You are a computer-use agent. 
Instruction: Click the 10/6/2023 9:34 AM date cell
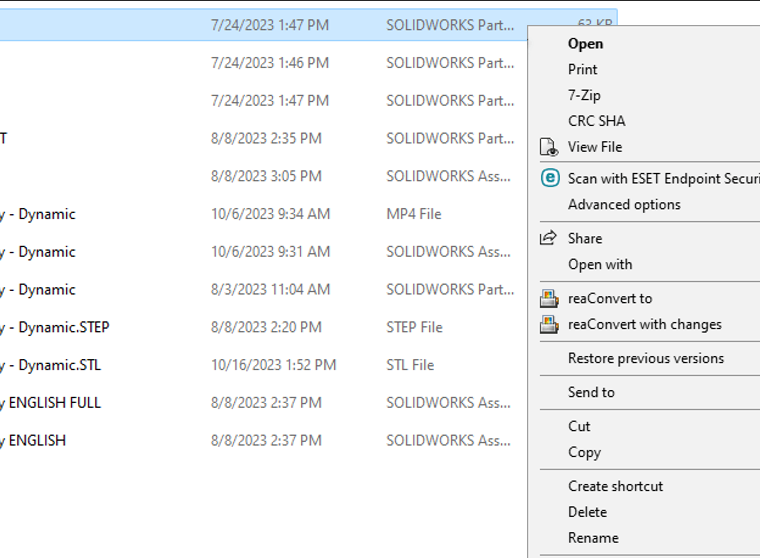coord(270,214)
